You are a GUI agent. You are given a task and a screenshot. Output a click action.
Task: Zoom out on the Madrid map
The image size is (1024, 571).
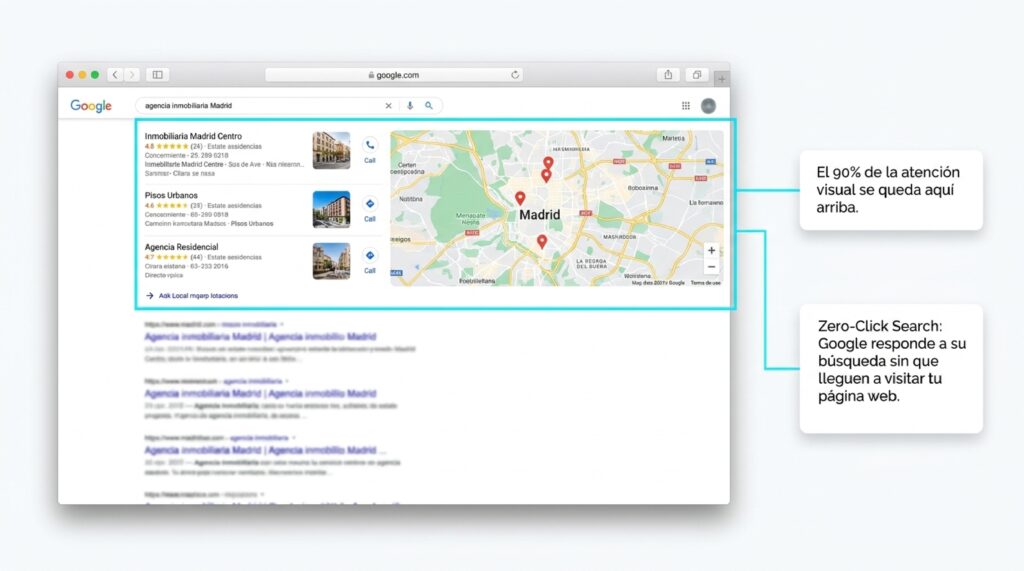(x=711, y=267)
